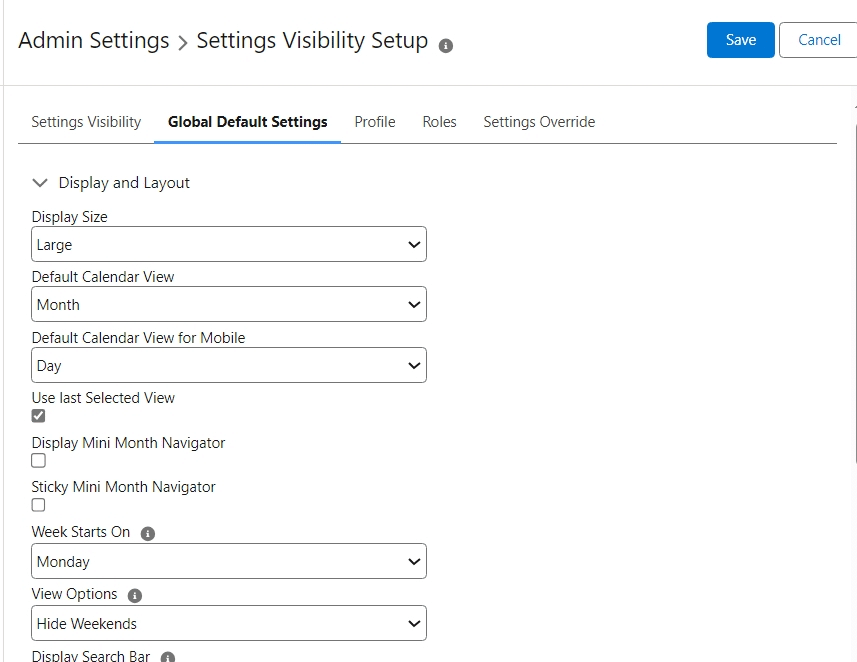Screen dimensions: 857x662
Task: Open Default Calendar View for Mobile dropdown
Action: pyautogui.click(x=229, y=366)
